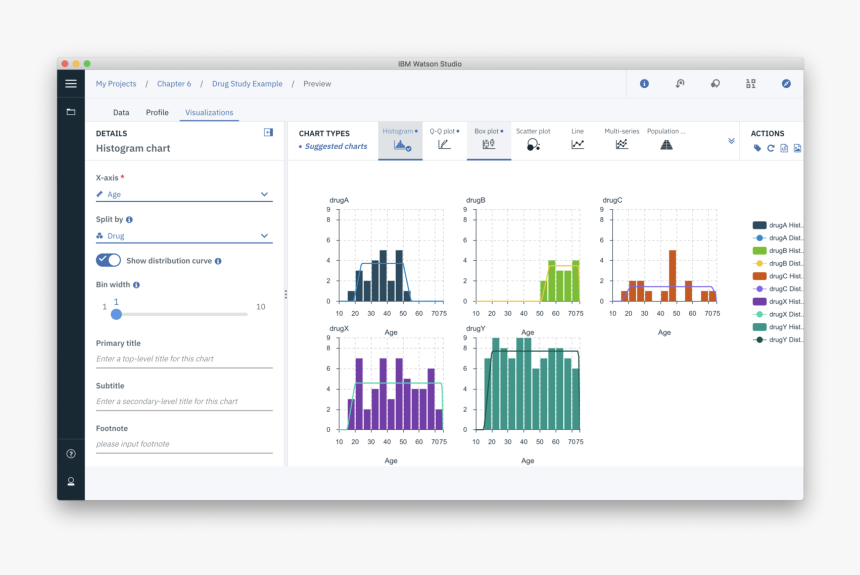The image size is (860, 575).
Task: Go to My Projects breadcrumb
Action: pos(116,84)
